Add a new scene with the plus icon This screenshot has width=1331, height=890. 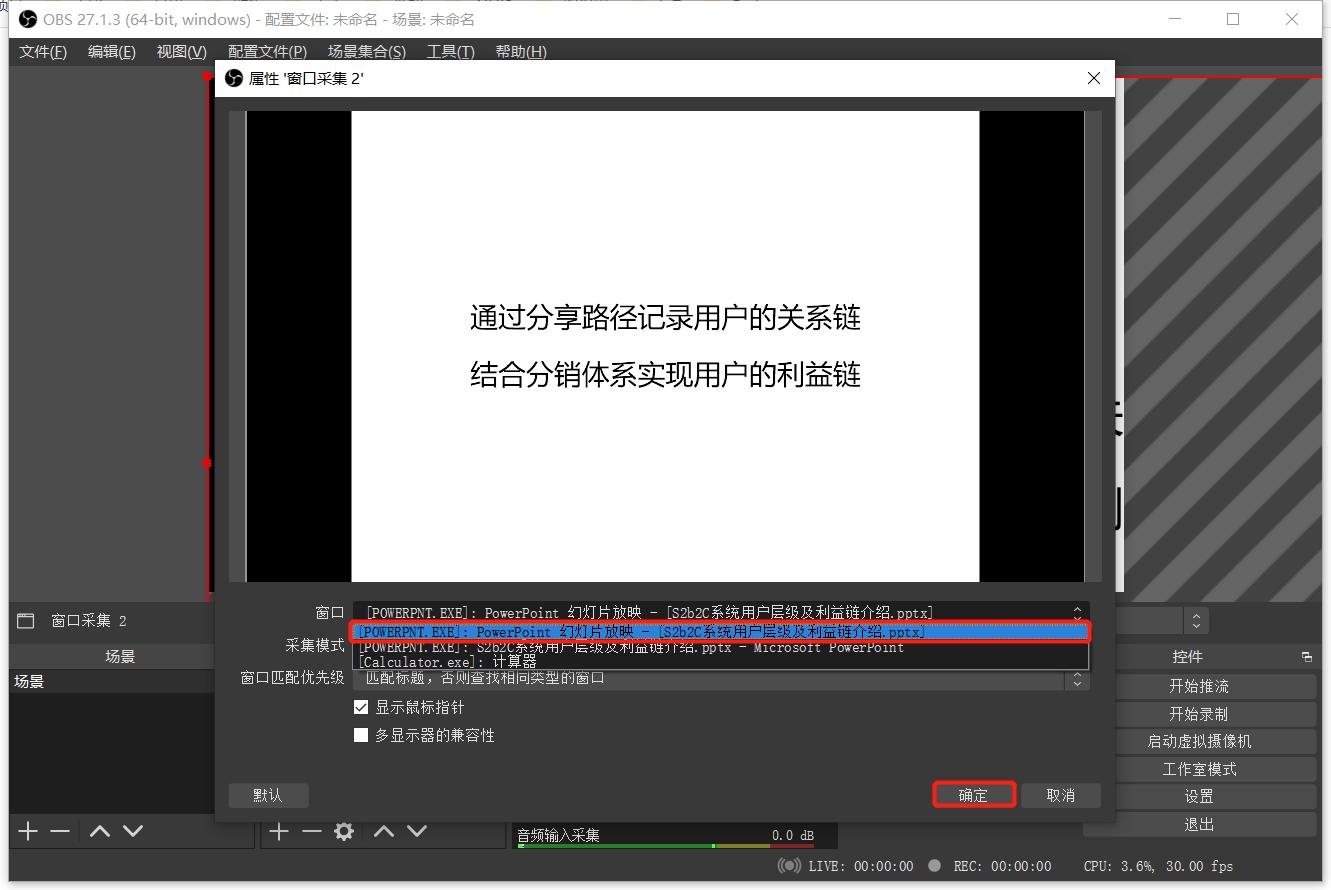click(27, 830)
